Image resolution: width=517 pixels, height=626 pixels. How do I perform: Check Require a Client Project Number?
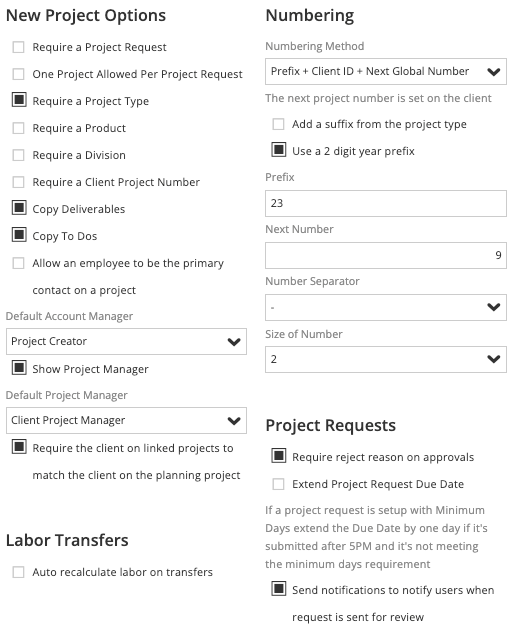click(x=18, y=182)
